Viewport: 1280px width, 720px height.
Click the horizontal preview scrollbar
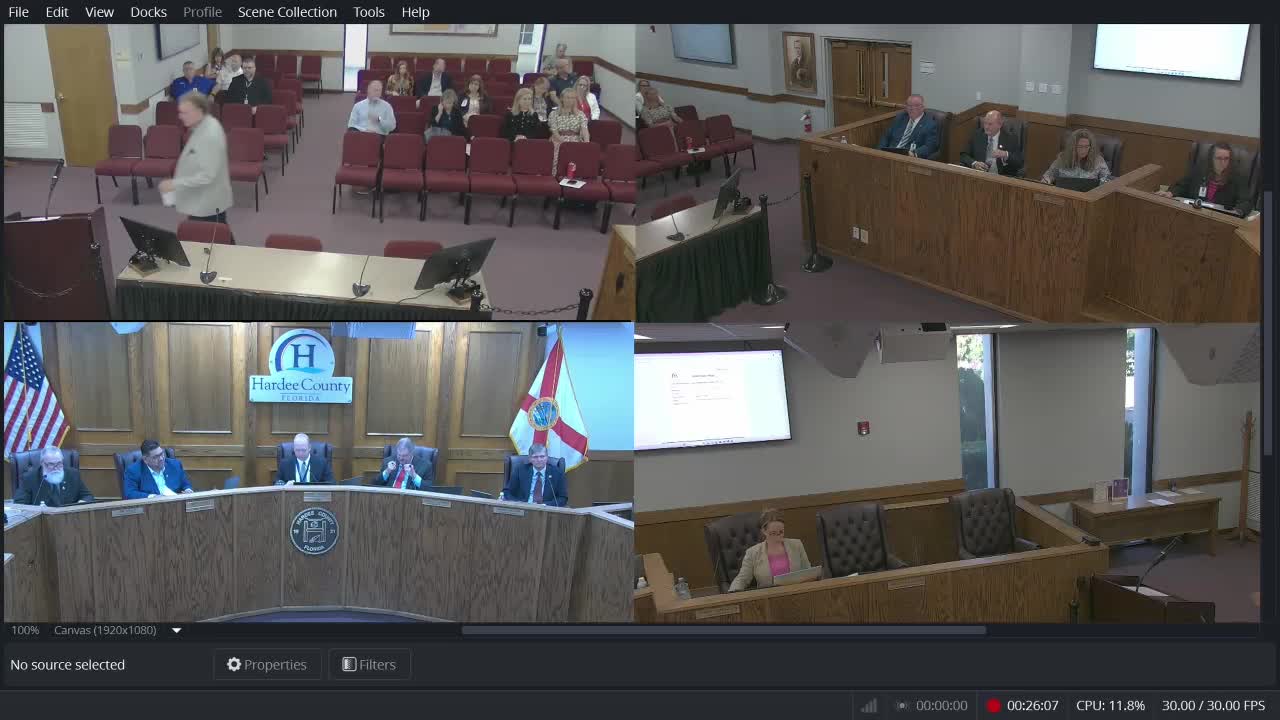[724, 631]
